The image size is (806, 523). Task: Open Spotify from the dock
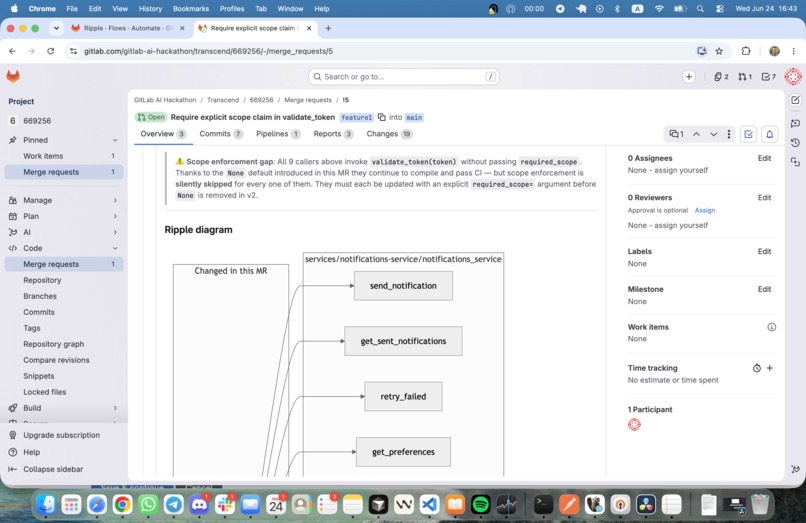click(481, 504)
